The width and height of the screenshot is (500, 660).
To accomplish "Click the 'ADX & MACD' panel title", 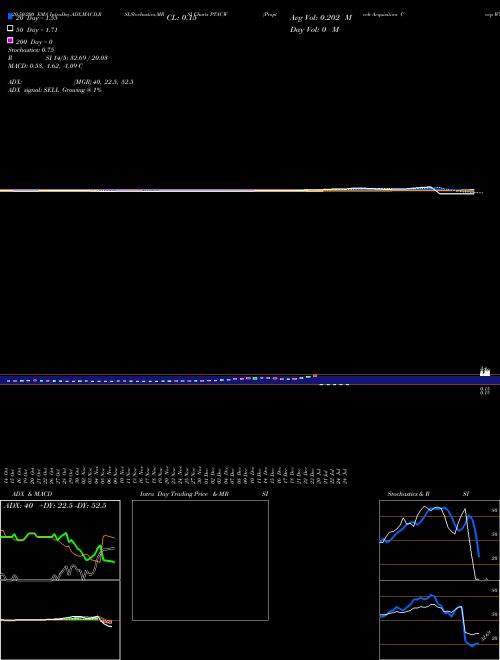I will (32, 494).
